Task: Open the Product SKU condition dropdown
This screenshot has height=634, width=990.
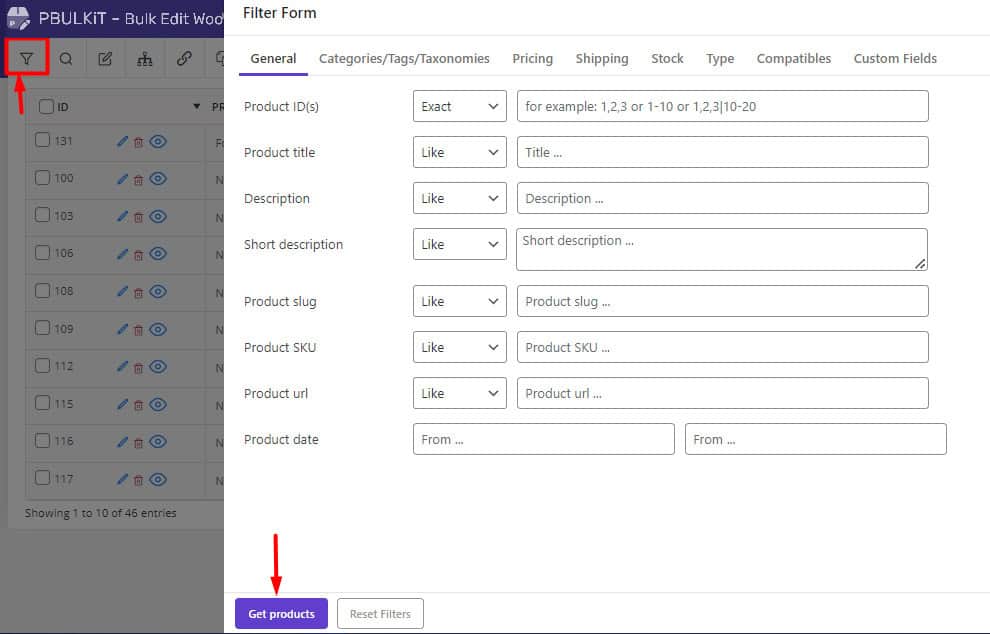Action: point(459,347)
